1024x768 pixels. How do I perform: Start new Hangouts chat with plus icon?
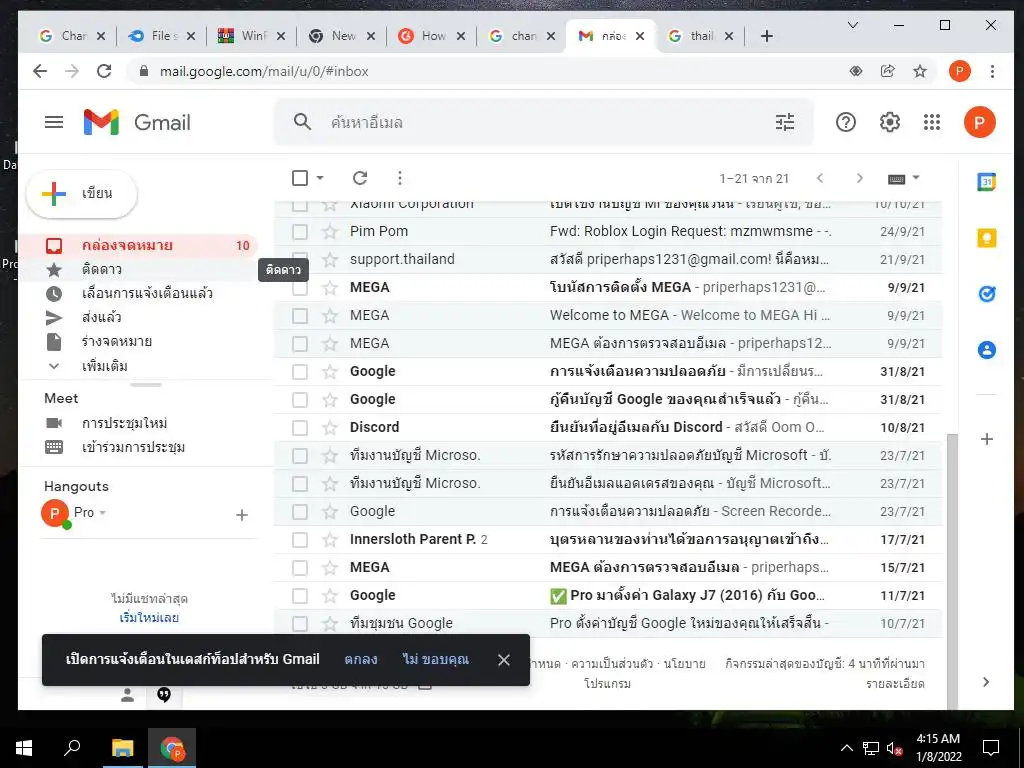pos(242,515)
